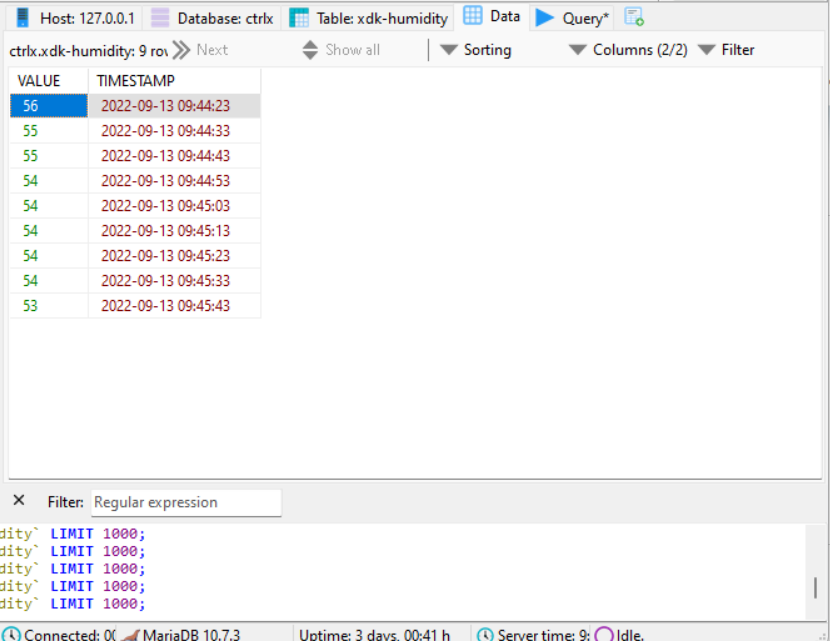Open the Table: xdk-humidity tab
830x641 pixels.
(x=369, y=18)
